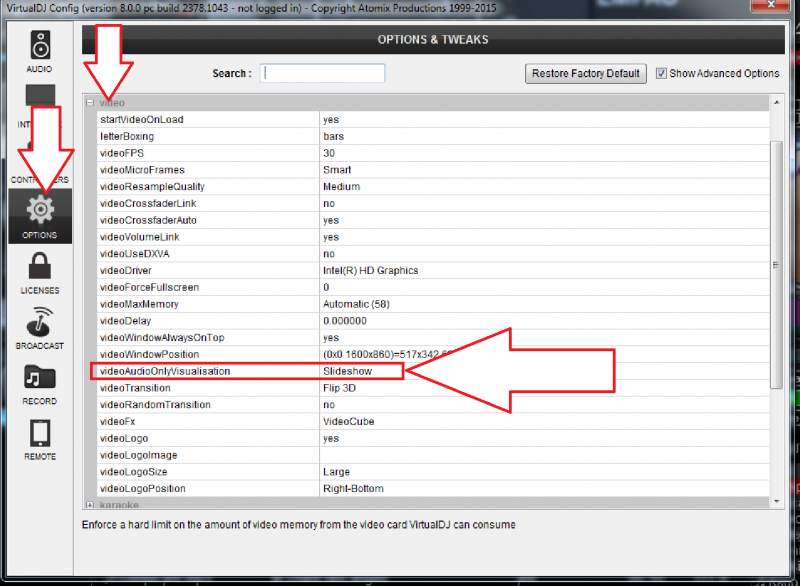Select the videoLogoImage setting
Image resolution: width=800 pixels, height=586 pixels.
pos(139,455)
